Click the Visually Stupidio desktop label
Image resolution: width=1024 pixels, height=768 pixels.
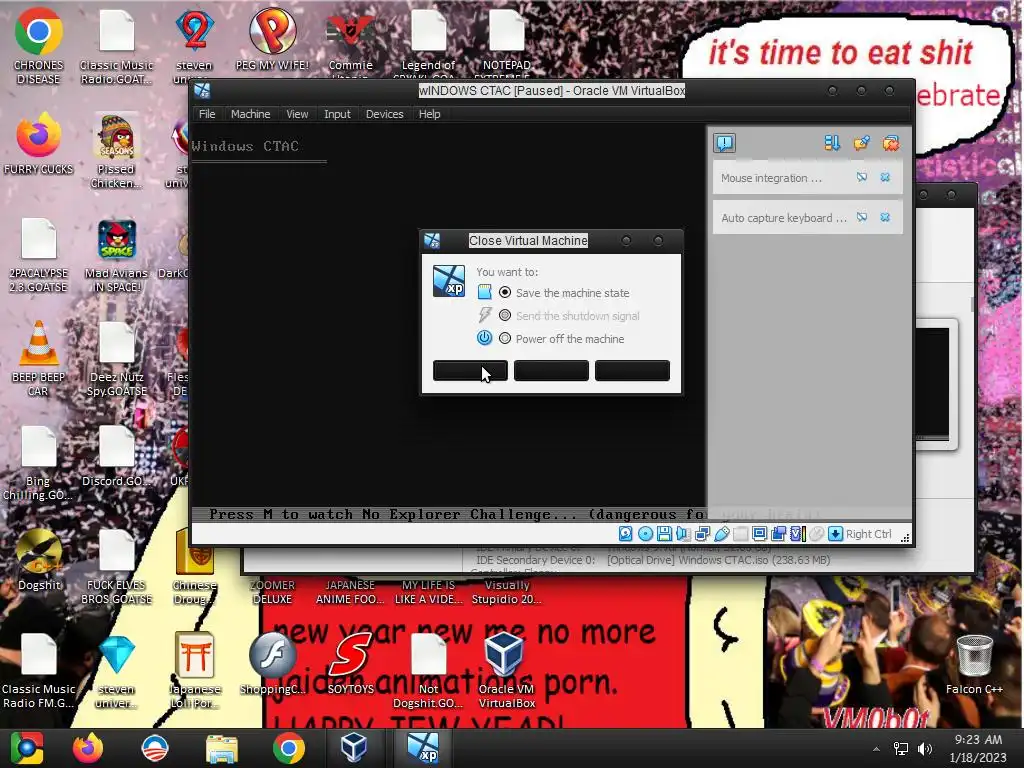click(x=506, y=592)
